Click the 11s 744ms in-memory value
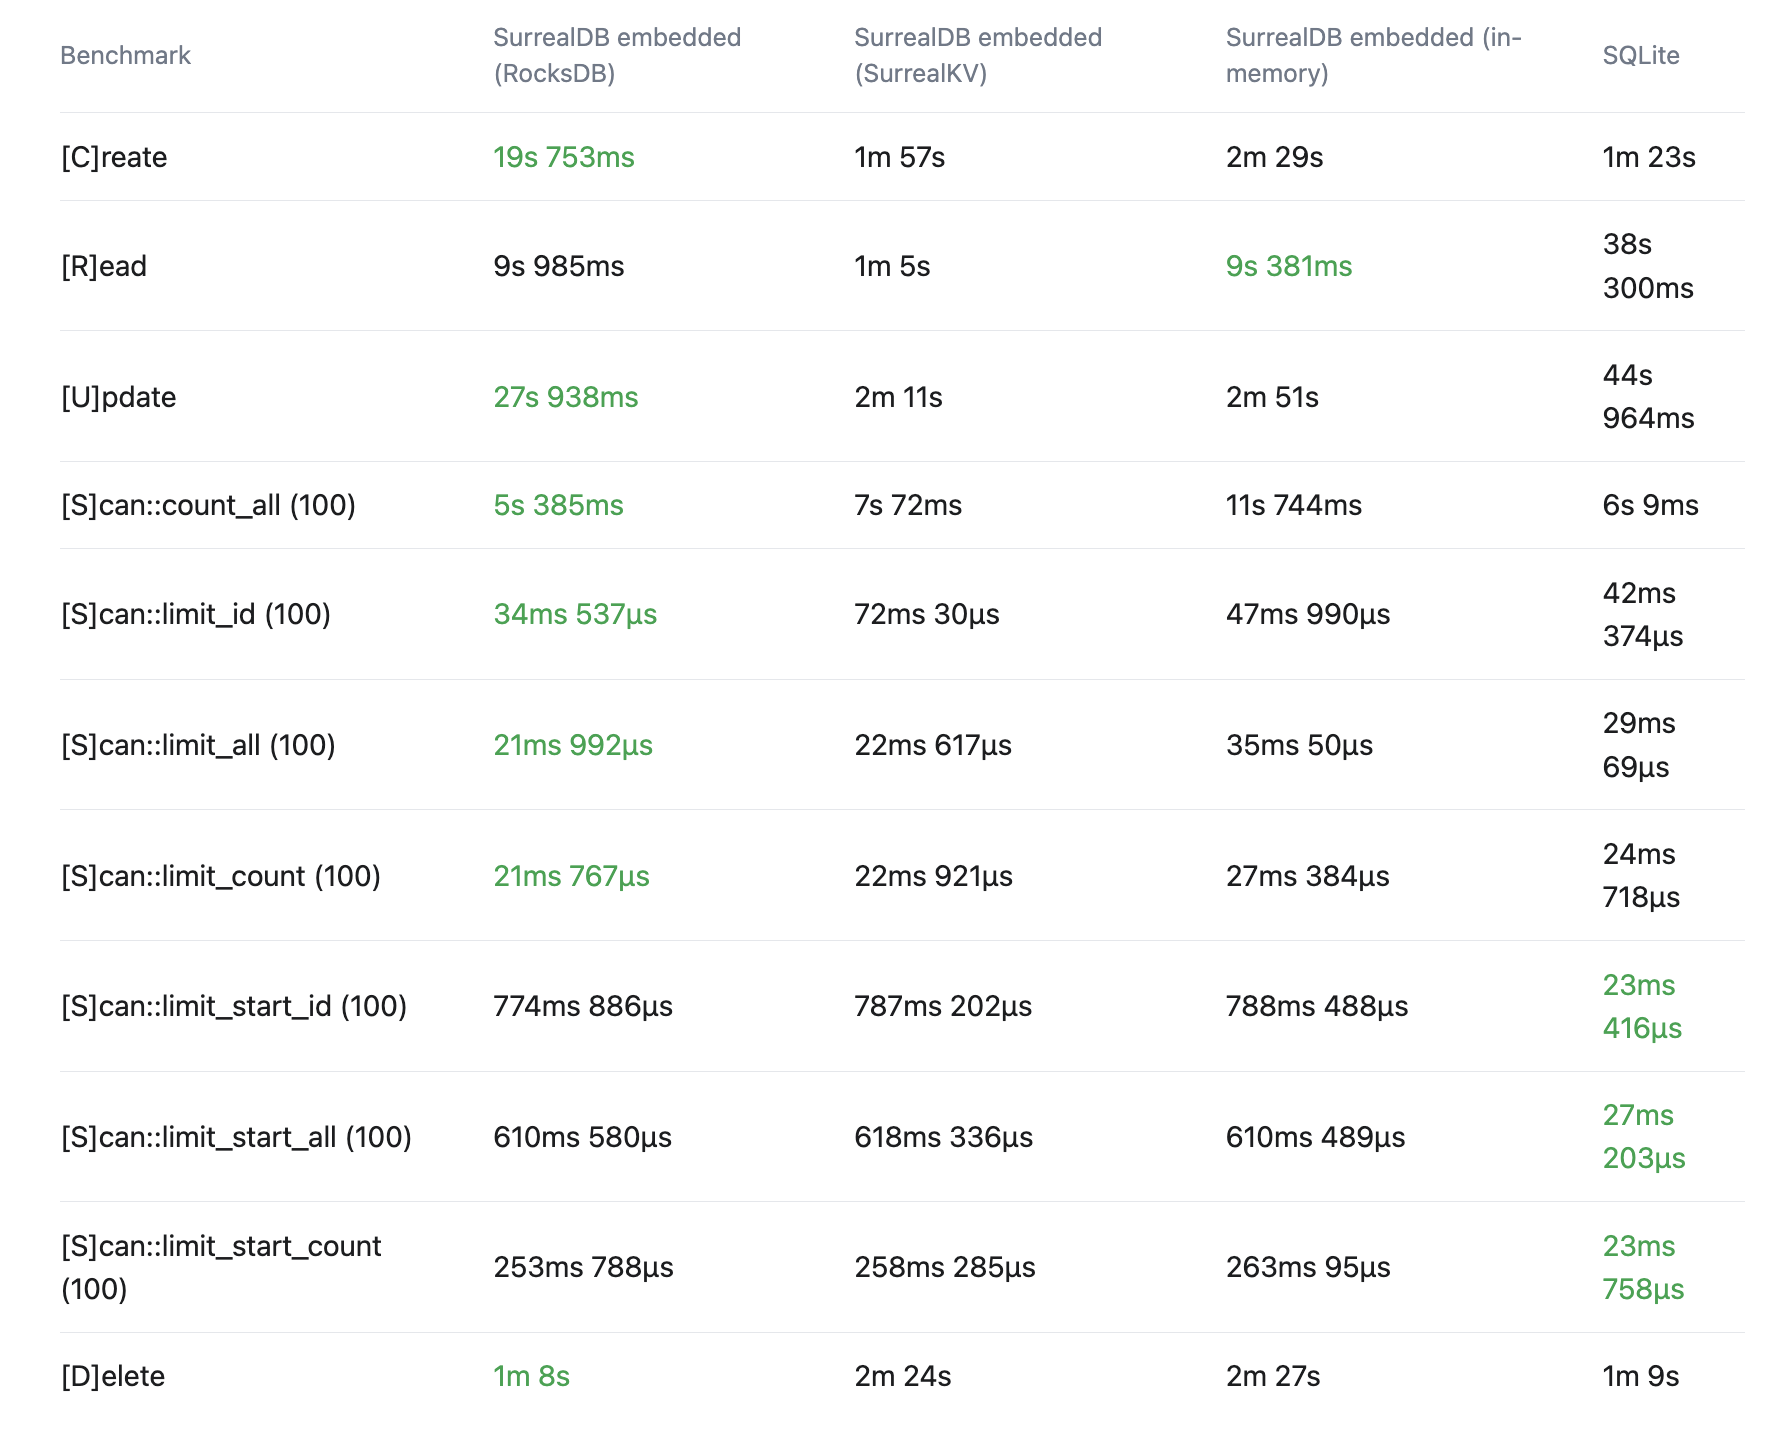The image size is (1786, 1448). [1294, 505]
